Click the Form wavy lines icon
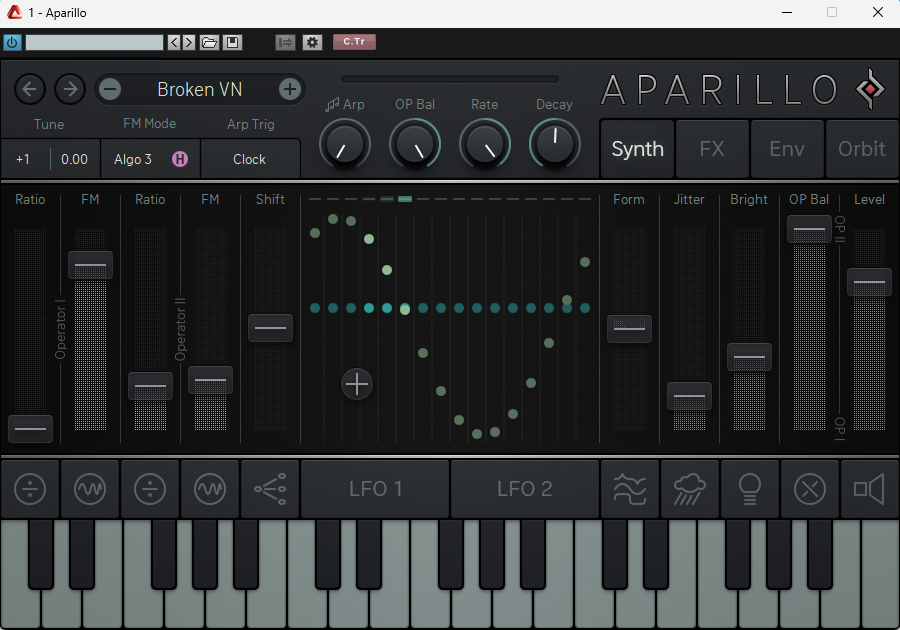 [x=630, y=489]
